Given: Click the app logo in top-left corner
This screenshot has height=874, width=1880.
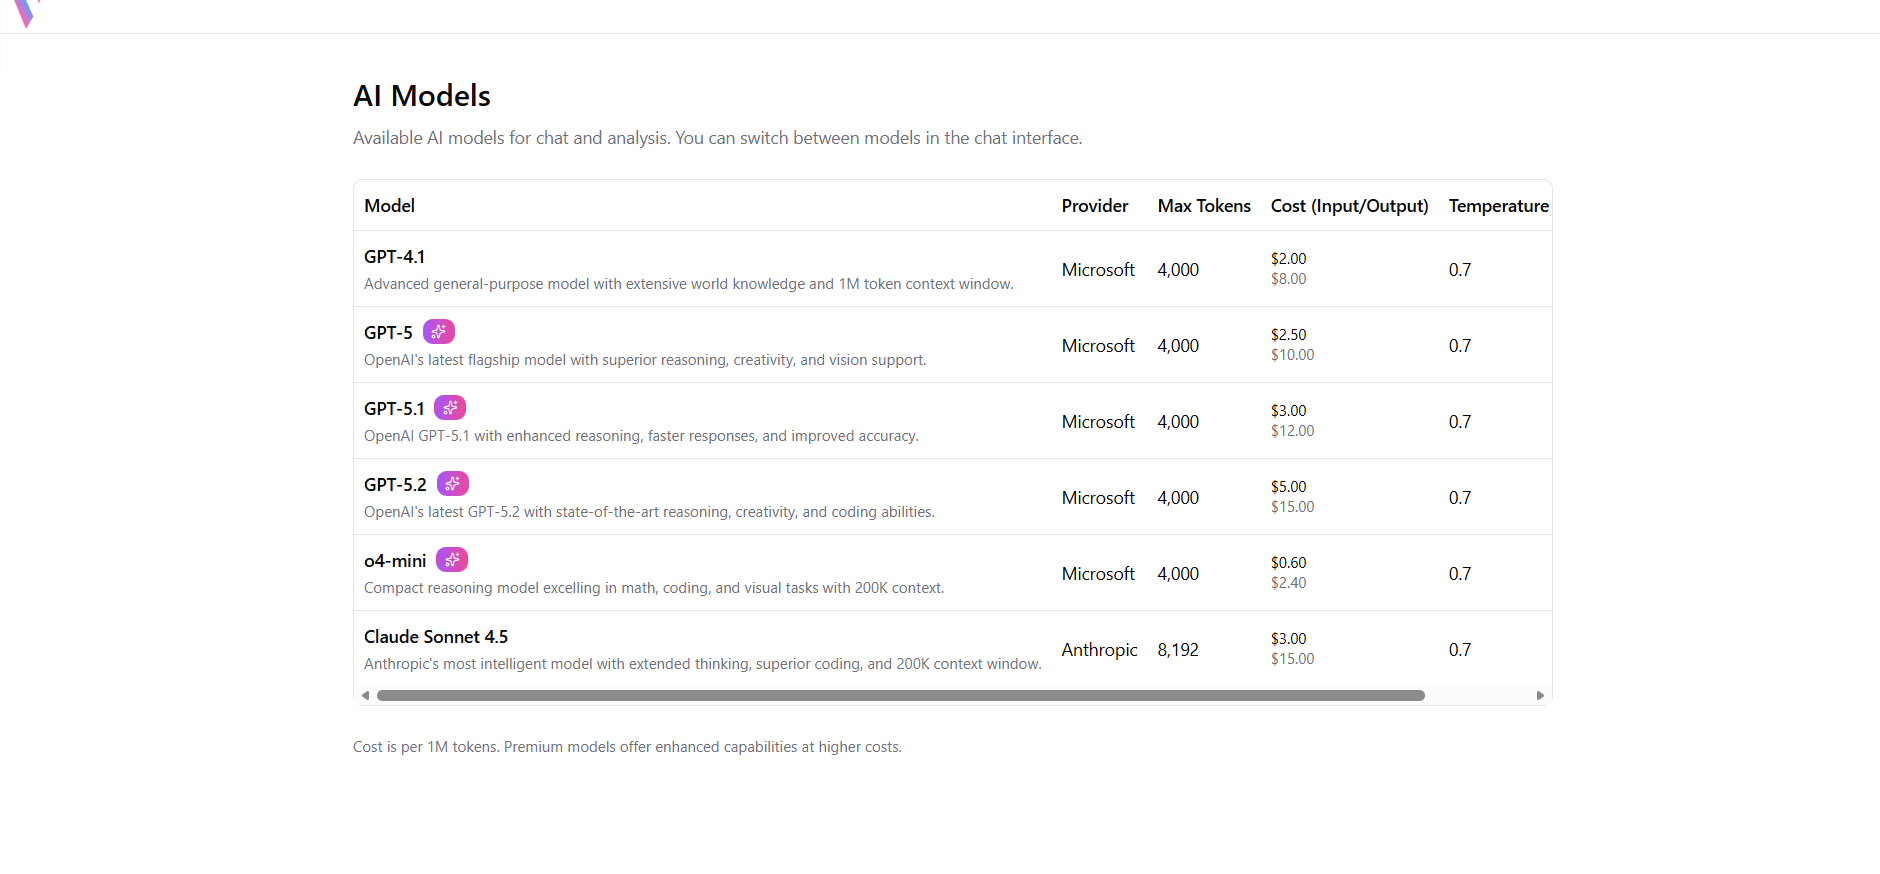Looking at the screenshot, I should [25, 13].
